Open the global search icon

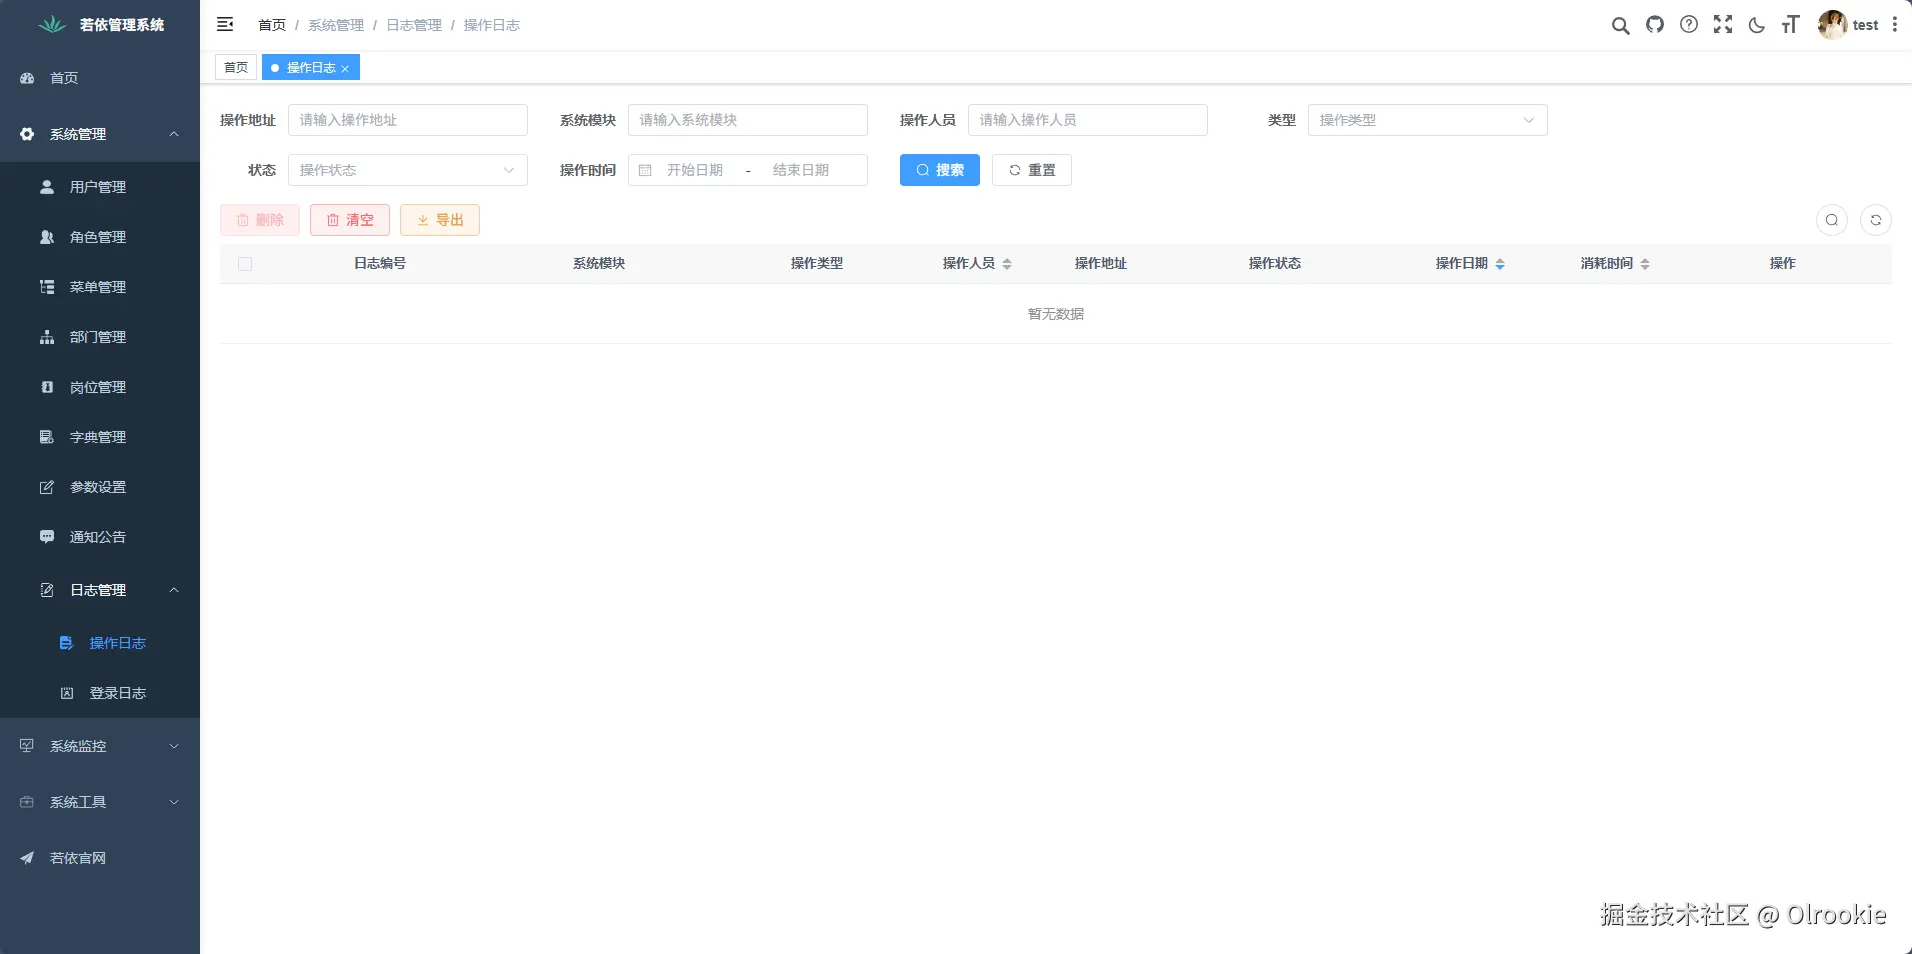[1619, 25]
